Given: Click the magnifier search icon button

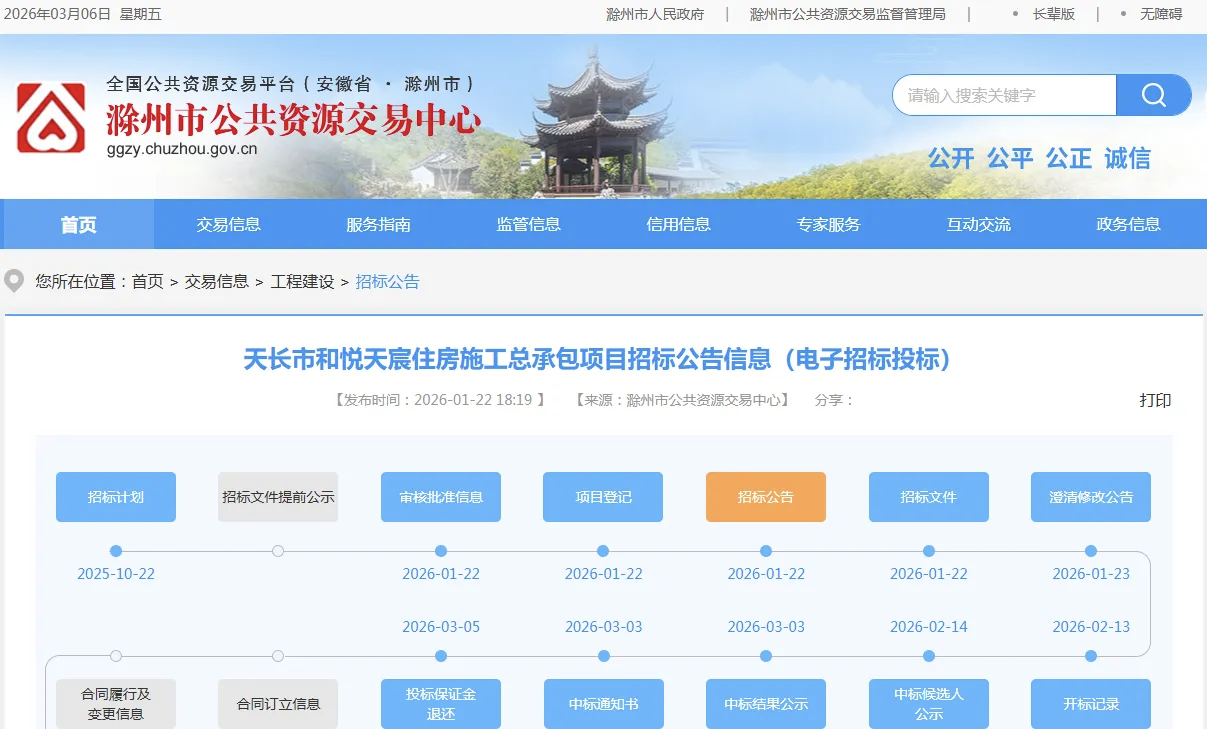Looking at the screenshot, I should click(x=1154, y=95).
